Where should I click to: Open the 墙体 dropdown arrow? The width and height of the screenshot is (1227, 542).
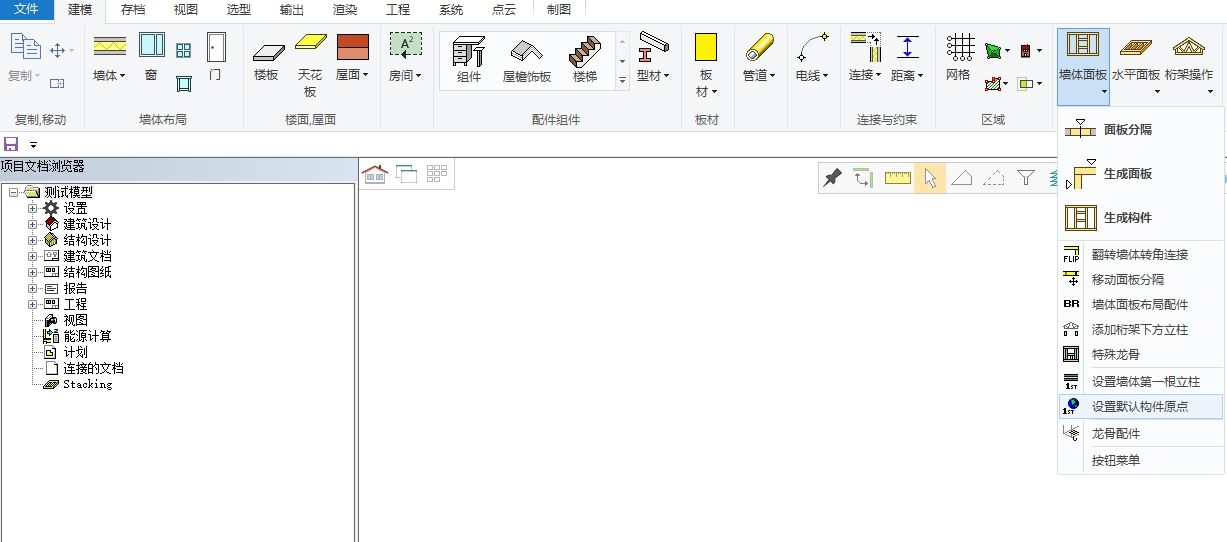122,75
